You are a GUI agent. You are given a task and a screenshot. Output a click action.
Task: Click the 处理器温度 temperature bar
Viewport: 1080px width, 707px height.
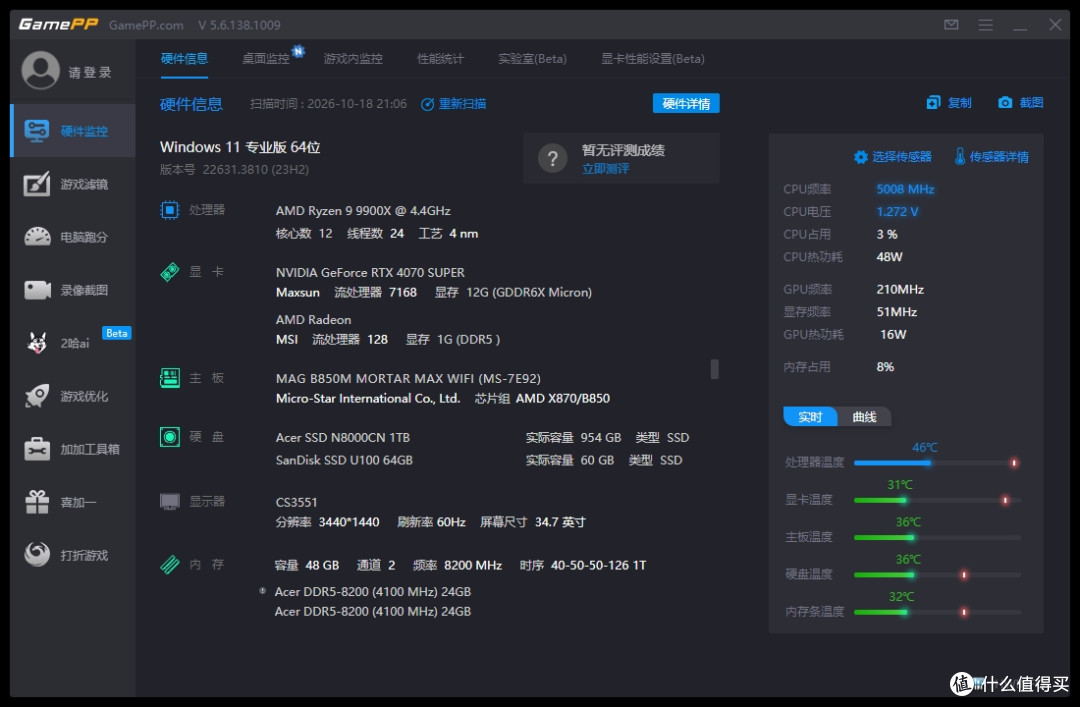point(937,462)
